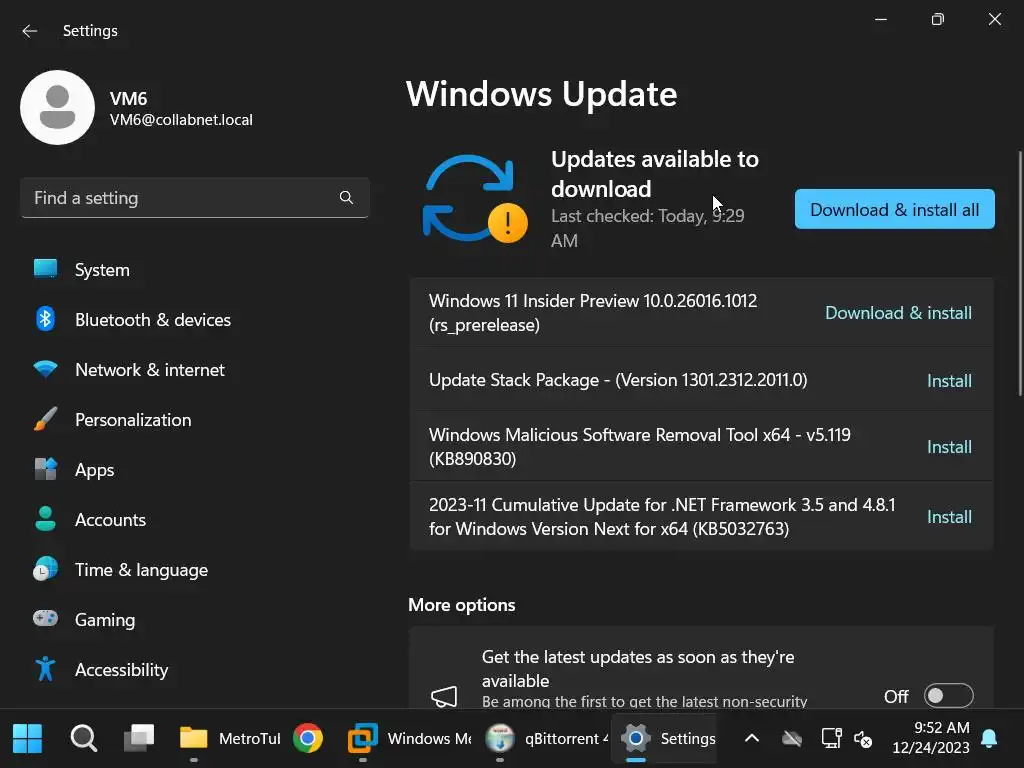Click the vertical scrollbar in Settings
Image resolution: width=1024 pixels, height=768 pixels.
(1020, 273)
